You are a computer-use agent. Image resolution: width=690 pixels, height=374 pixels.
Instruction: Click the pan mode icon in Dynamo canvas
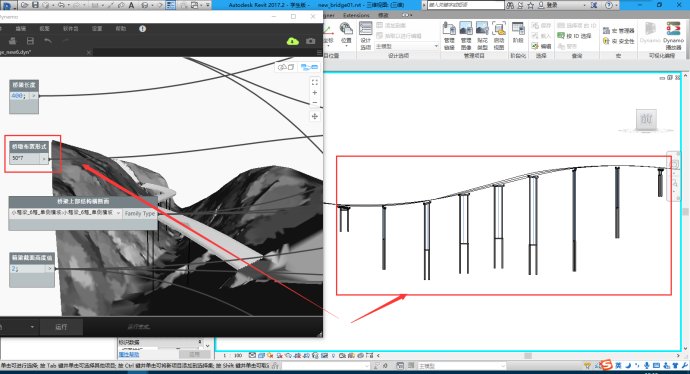315,116
